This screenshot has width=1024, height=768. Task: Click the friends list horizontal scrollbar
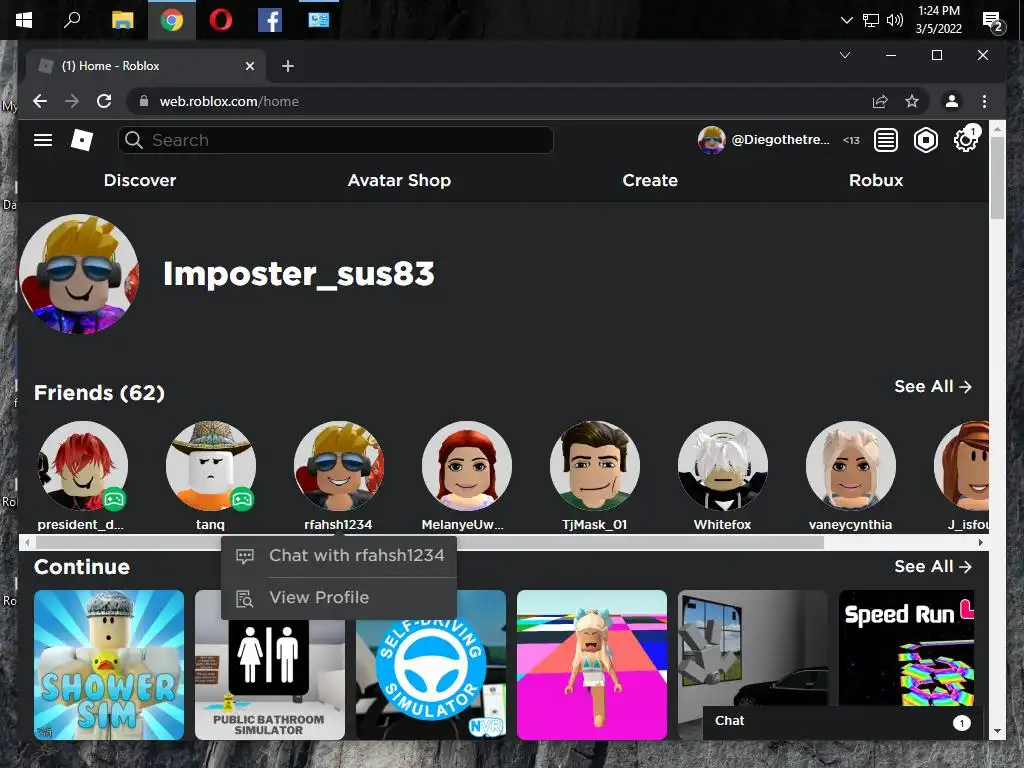click(430, 543)
